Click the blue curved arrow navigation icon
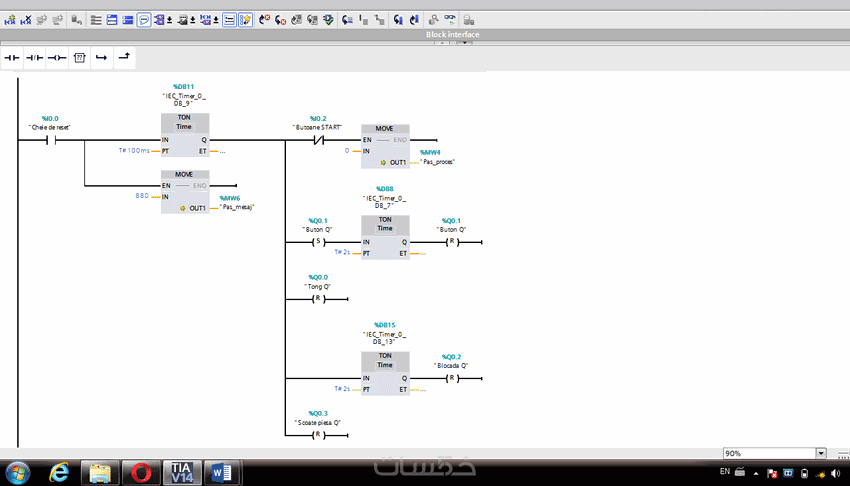The height and width of the screenshot is (486, 850). 398,20
